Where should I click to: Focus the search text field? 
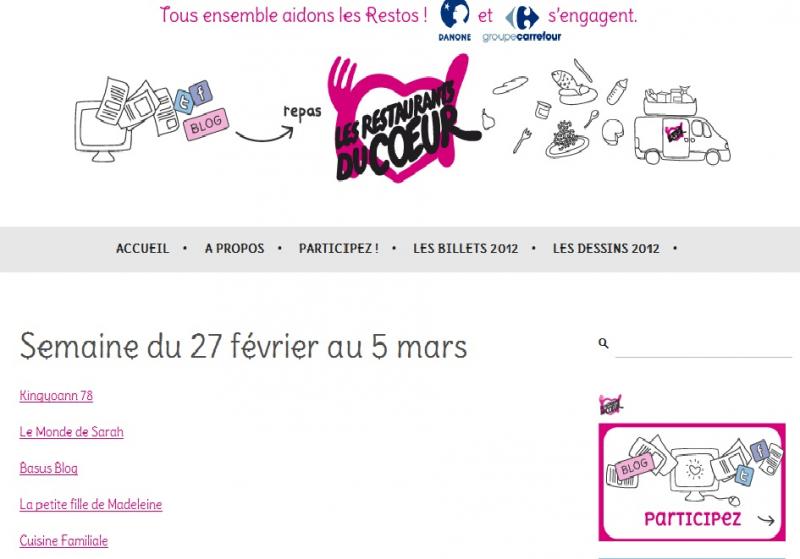point(704,345)
